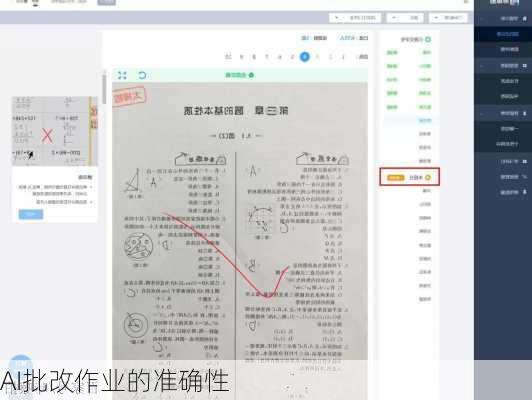Open the arithmetic homework thumbnail with the red X
This screenshot has height=400, width=532.
point(55,131)
